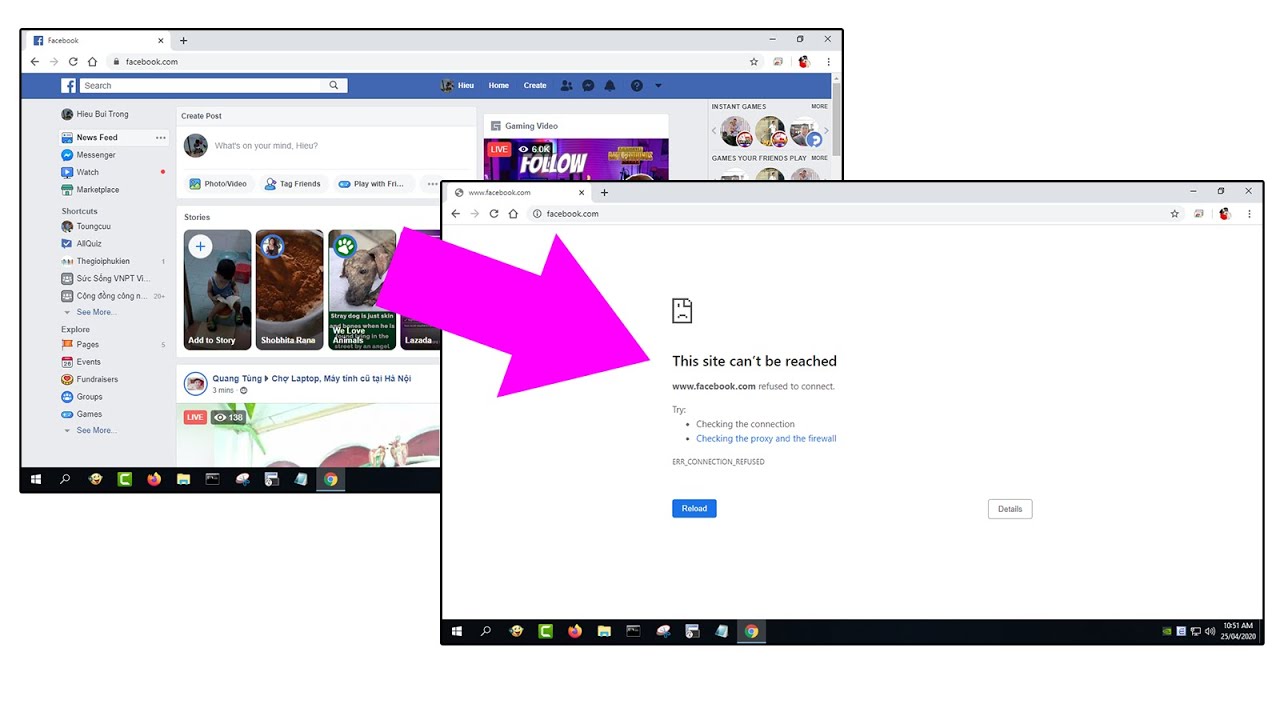Open Events under Explore
Viewport: 1280px width, 720px height.
tap(81, 362)
